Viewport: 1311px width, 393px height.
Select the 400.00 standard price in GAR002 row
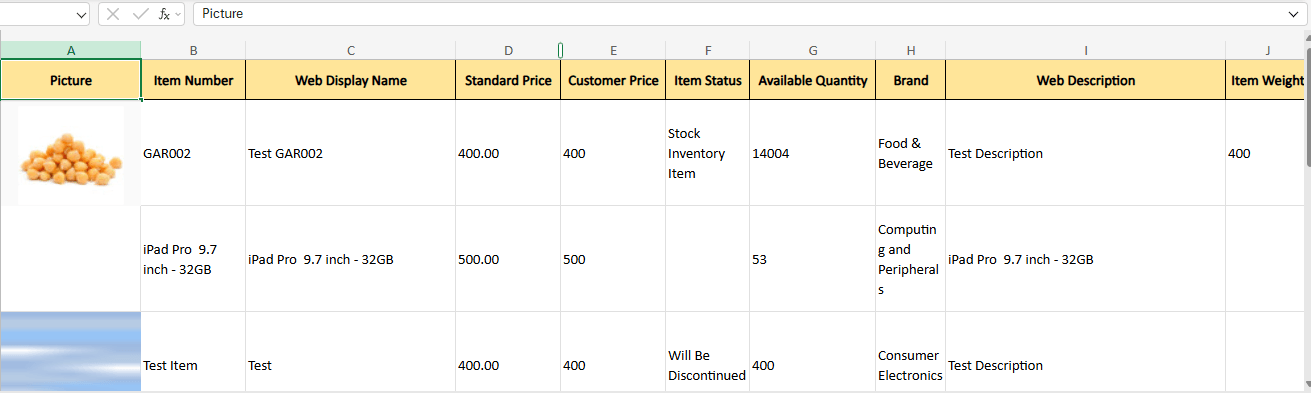click(x=508, y=153)
